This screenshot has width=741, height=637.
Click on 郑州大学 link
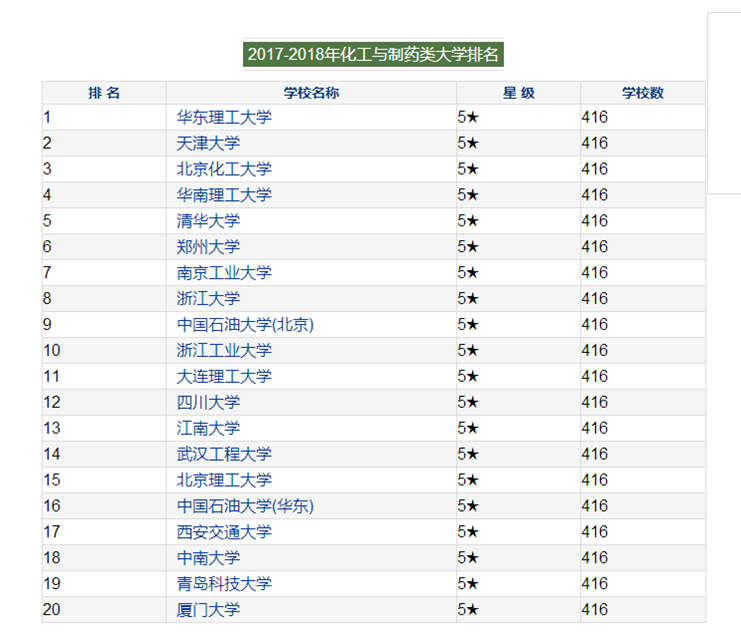pos(208,247)
